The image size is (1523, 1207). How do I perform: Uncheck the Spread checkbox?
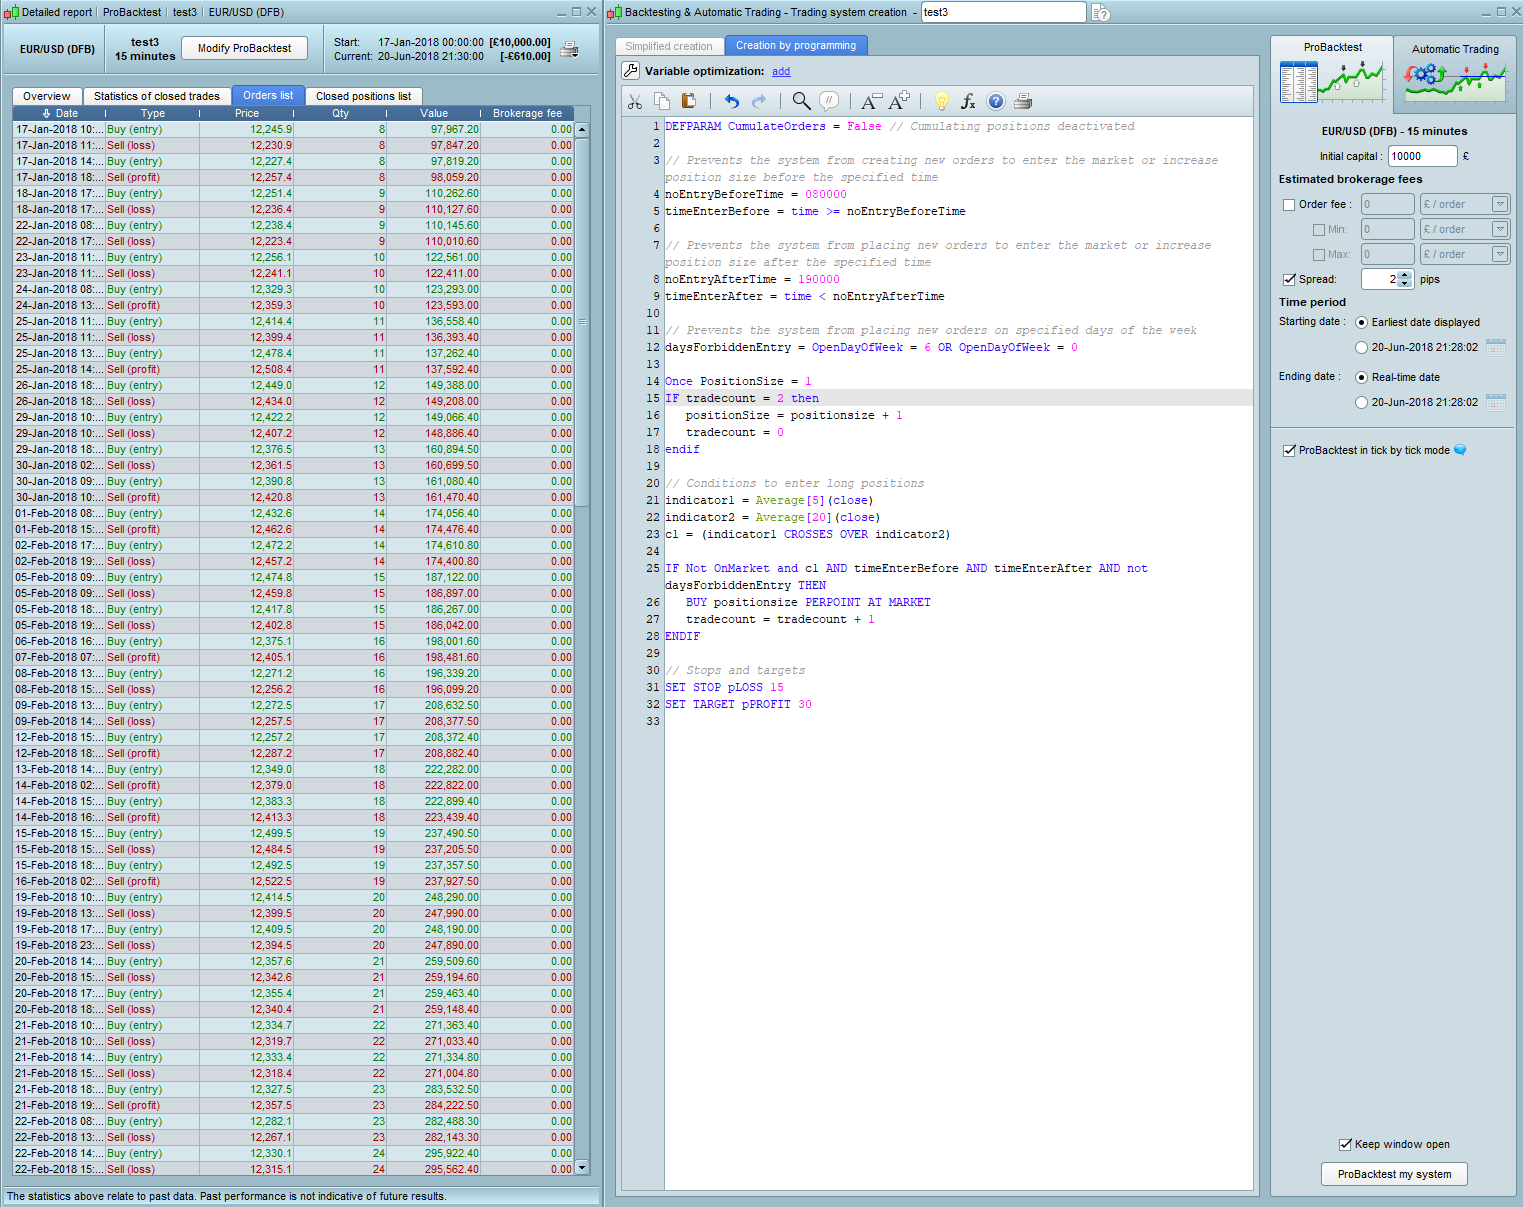(1289, 280)
